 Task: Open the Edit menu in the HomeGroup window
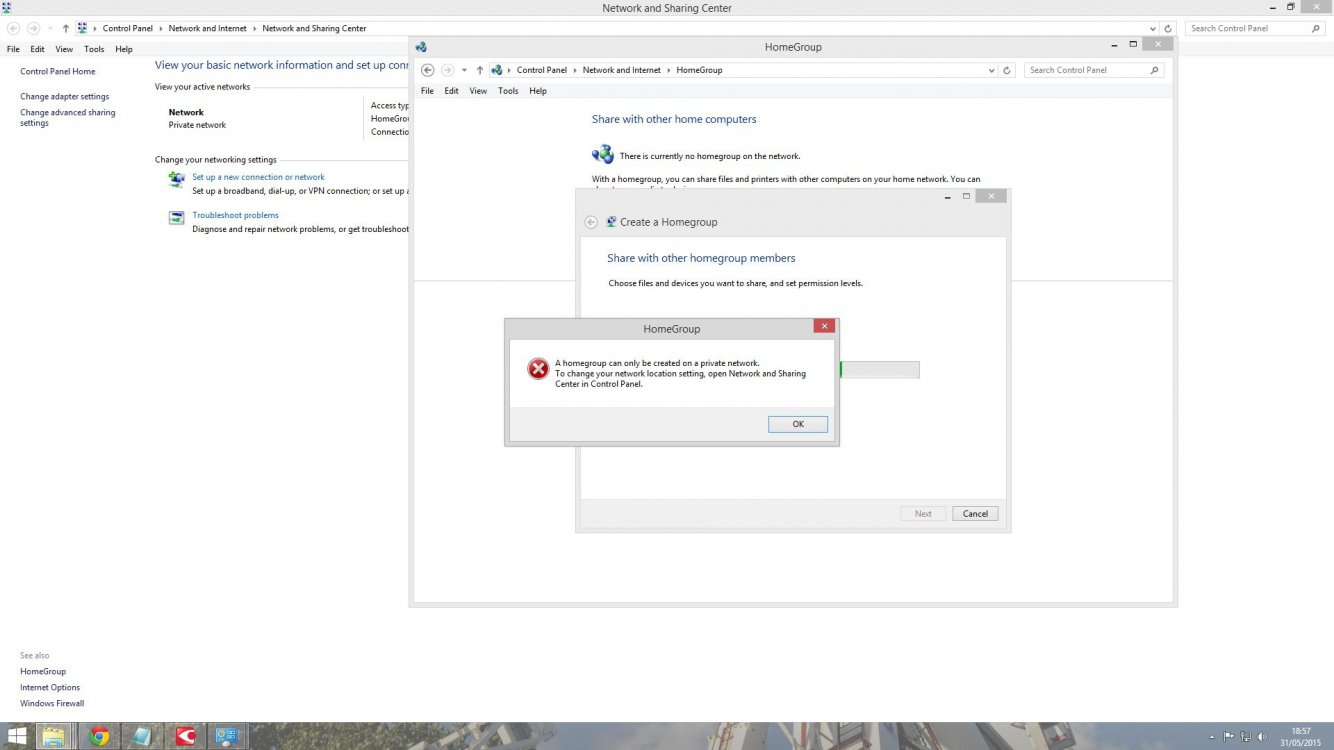452,91
